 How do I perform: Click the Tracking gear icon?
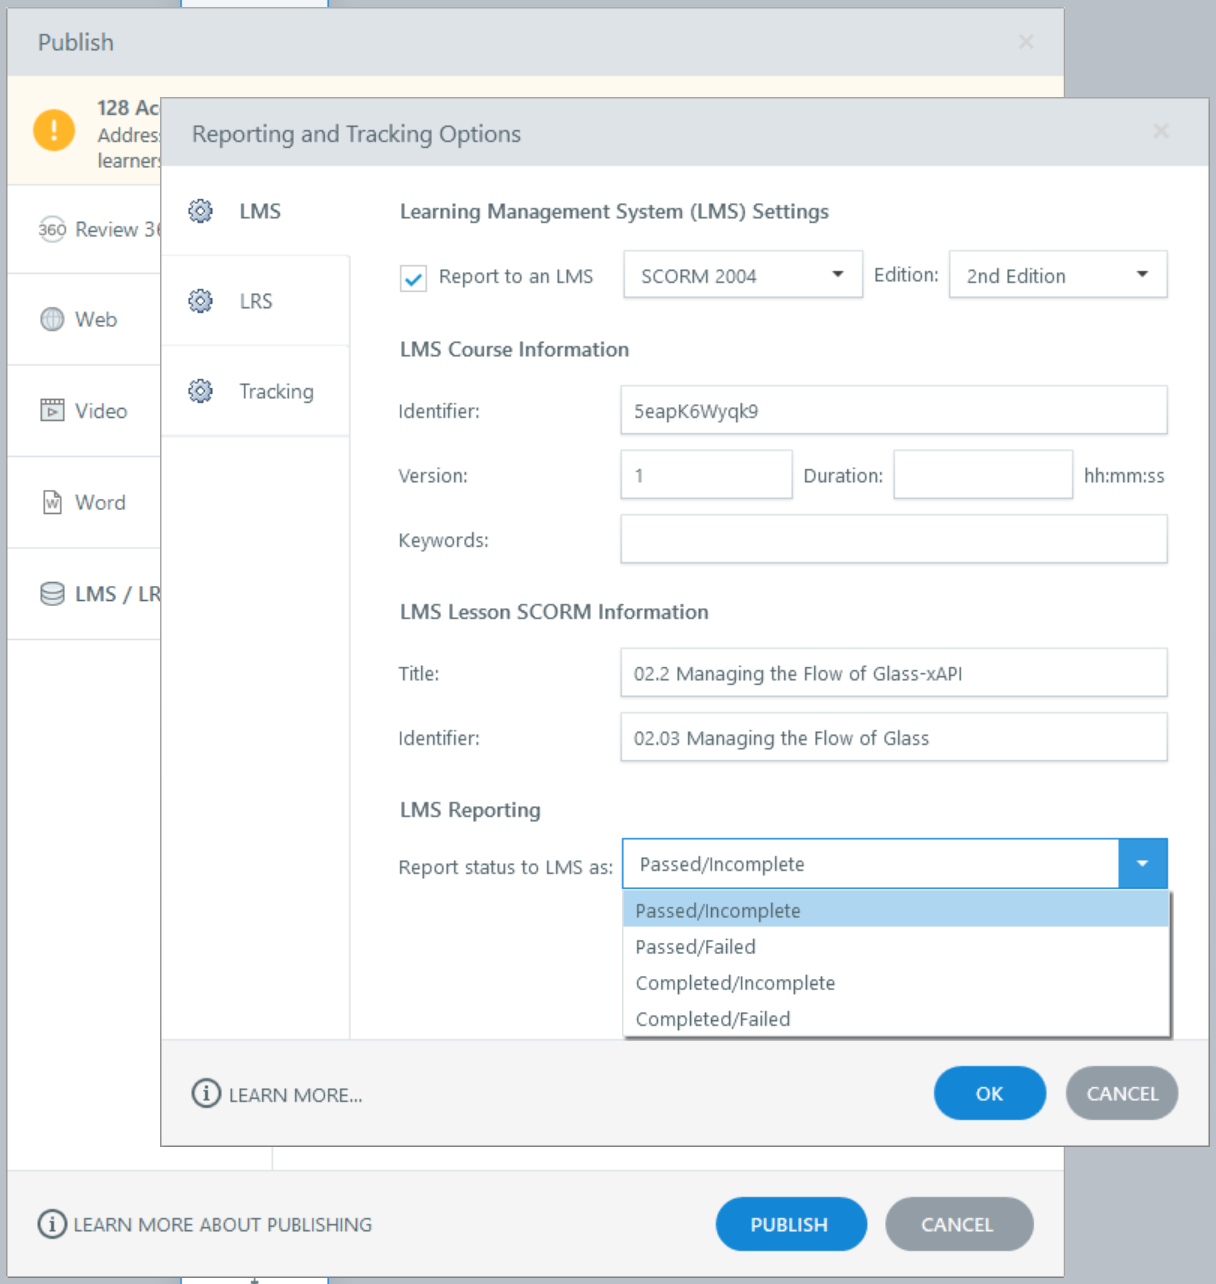[201, 391]
